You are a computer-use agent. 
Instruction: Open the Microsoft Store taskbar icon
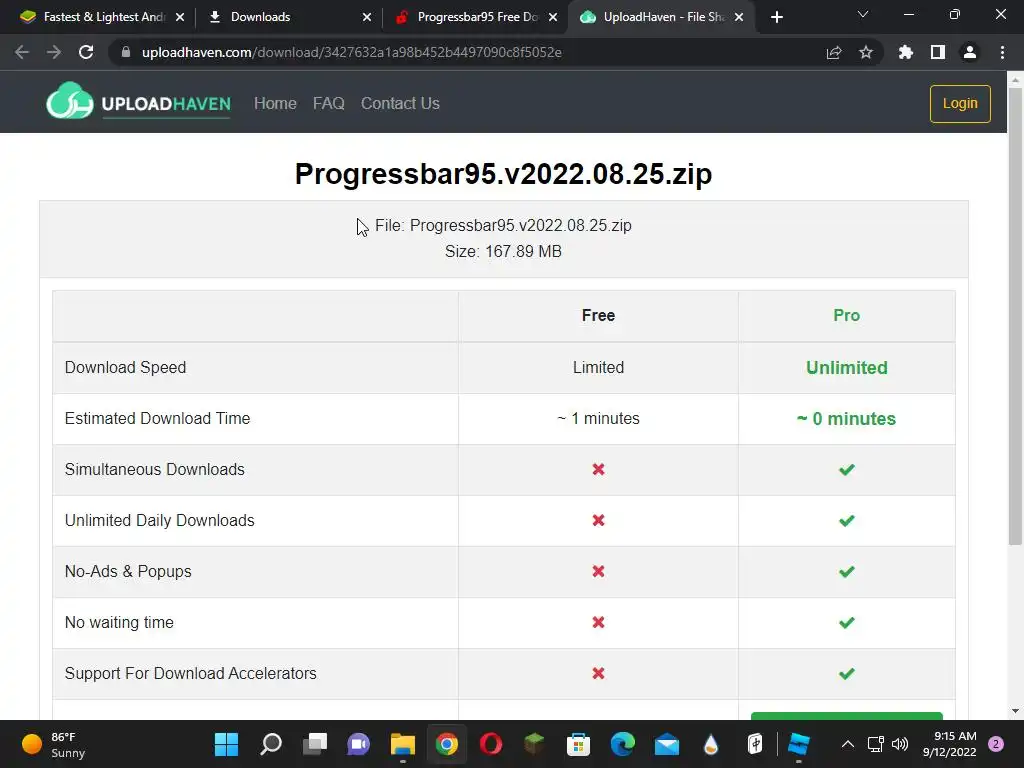point(578,744)
